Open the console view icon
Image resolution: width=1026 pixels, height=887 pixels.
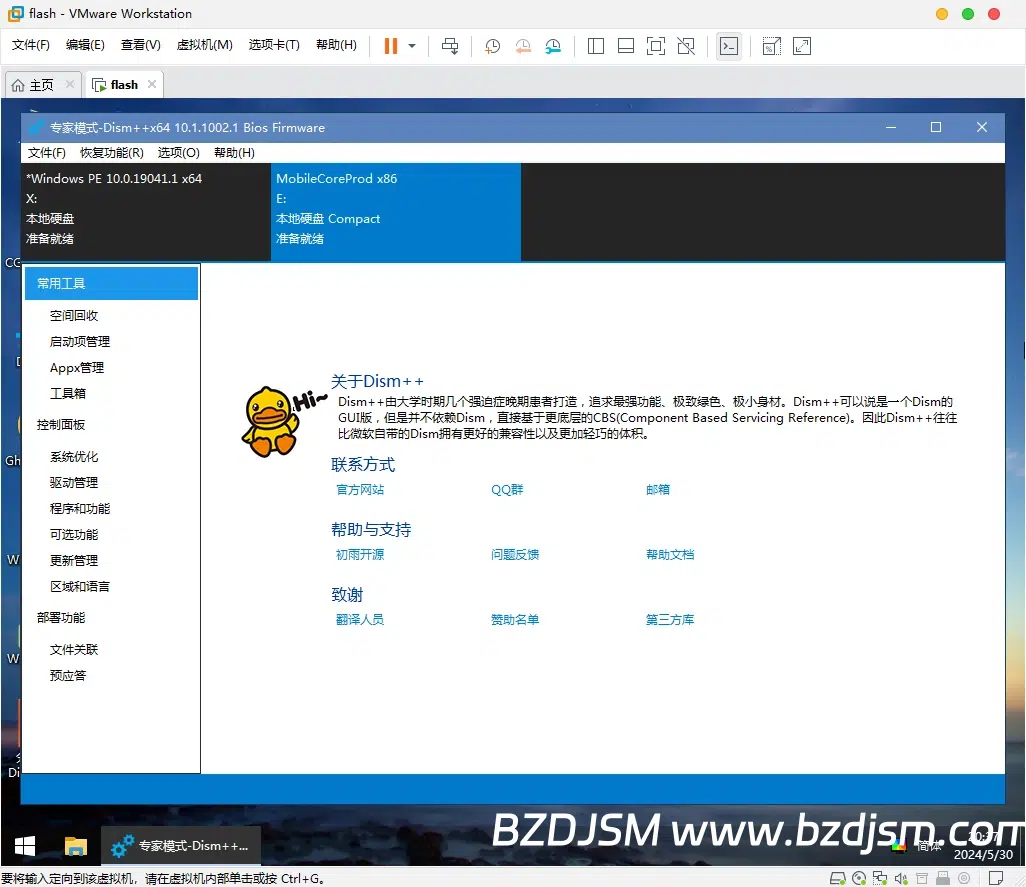point(729,46)
